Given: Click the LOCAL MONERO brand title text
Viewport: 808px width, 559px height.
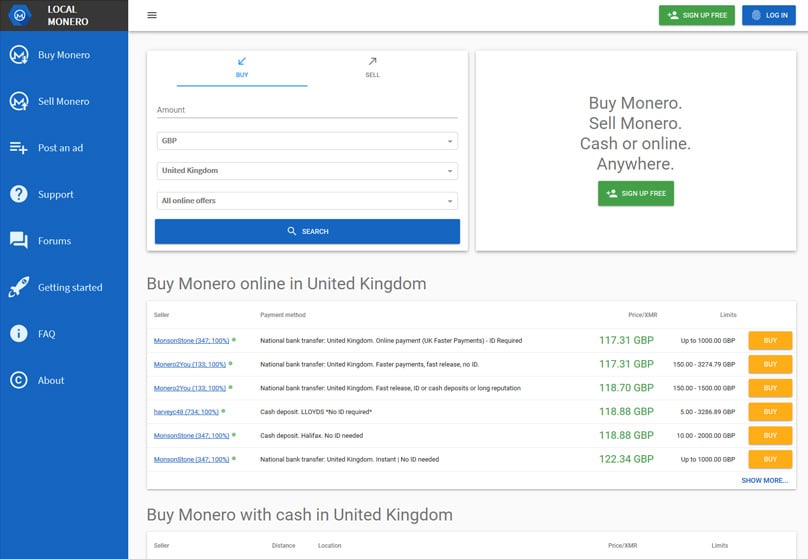Looking at the screenshot, I should (x=68, y=15).
